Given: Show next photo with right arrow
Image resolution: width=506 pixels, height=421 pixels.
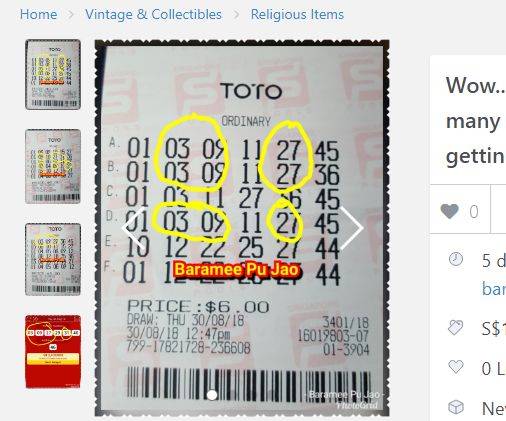Looking at the screenshot, I should point(352,228).
